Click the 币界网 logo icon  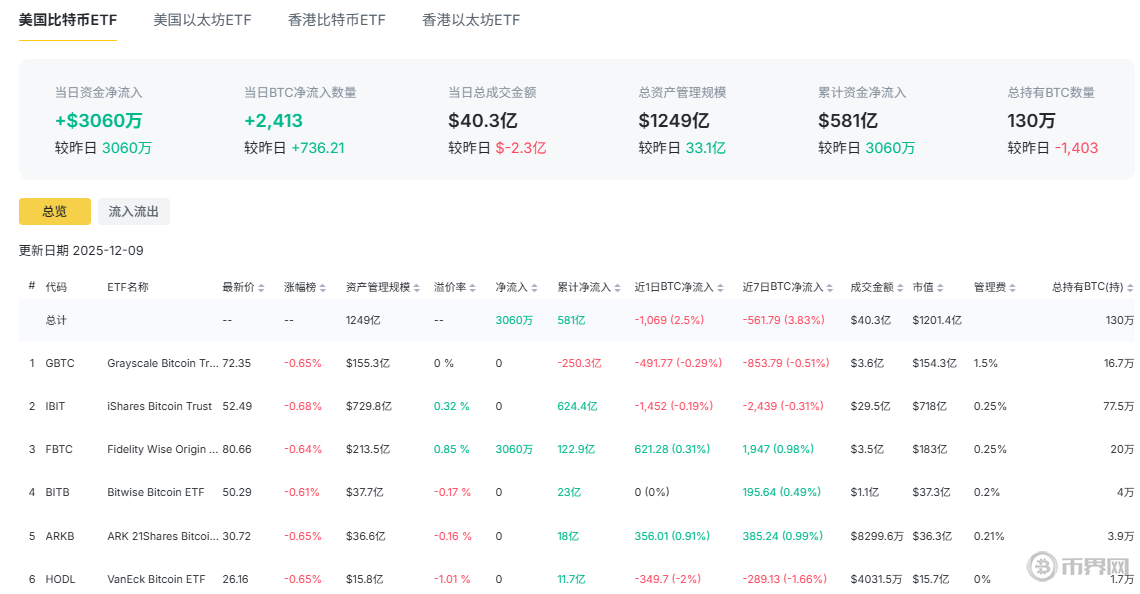[x=1043, y=566]
